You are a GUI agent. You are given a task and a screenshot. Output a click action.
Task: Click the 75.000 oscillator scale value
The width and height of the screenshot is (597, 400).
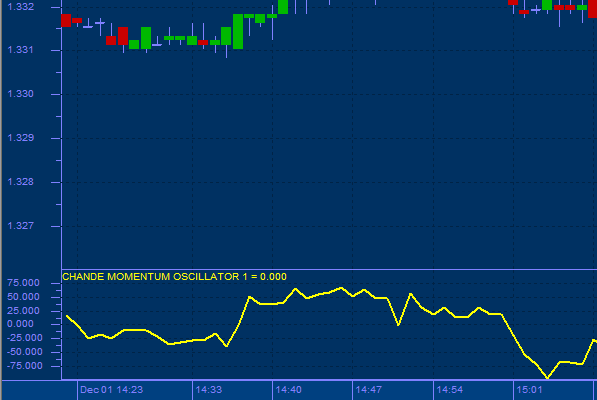(x=23, y=283)
